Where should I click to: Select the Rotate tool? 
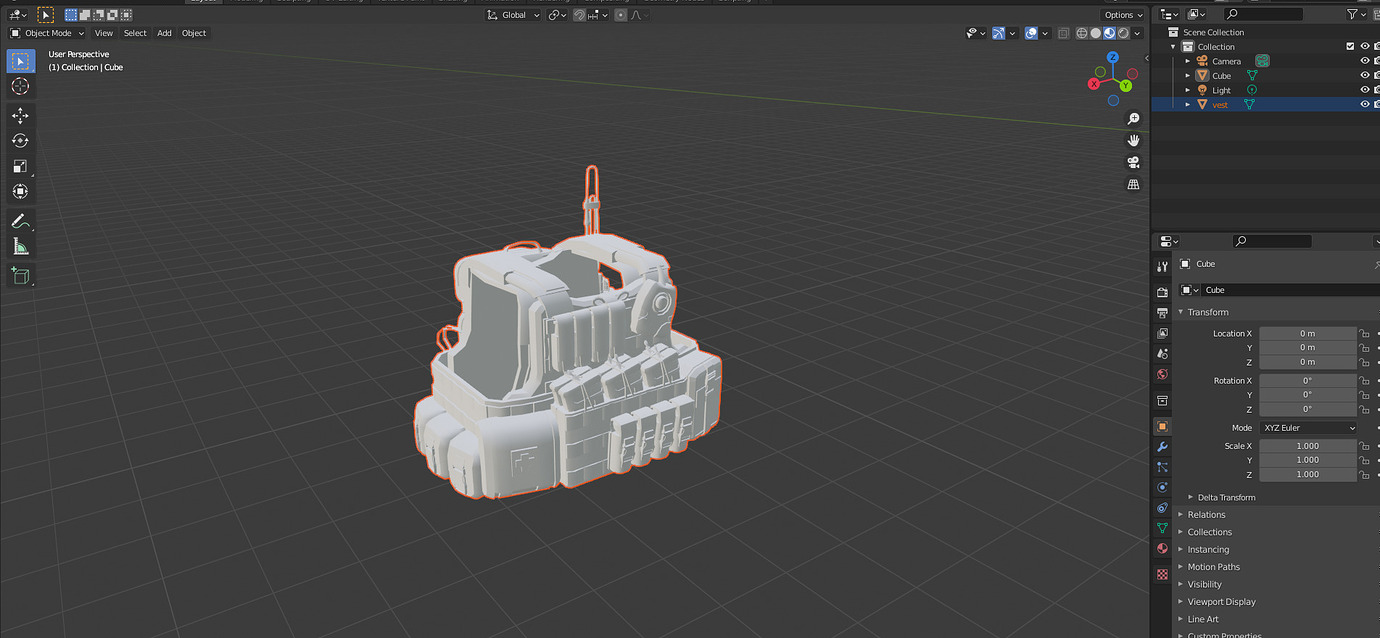[x=20, y=140]
